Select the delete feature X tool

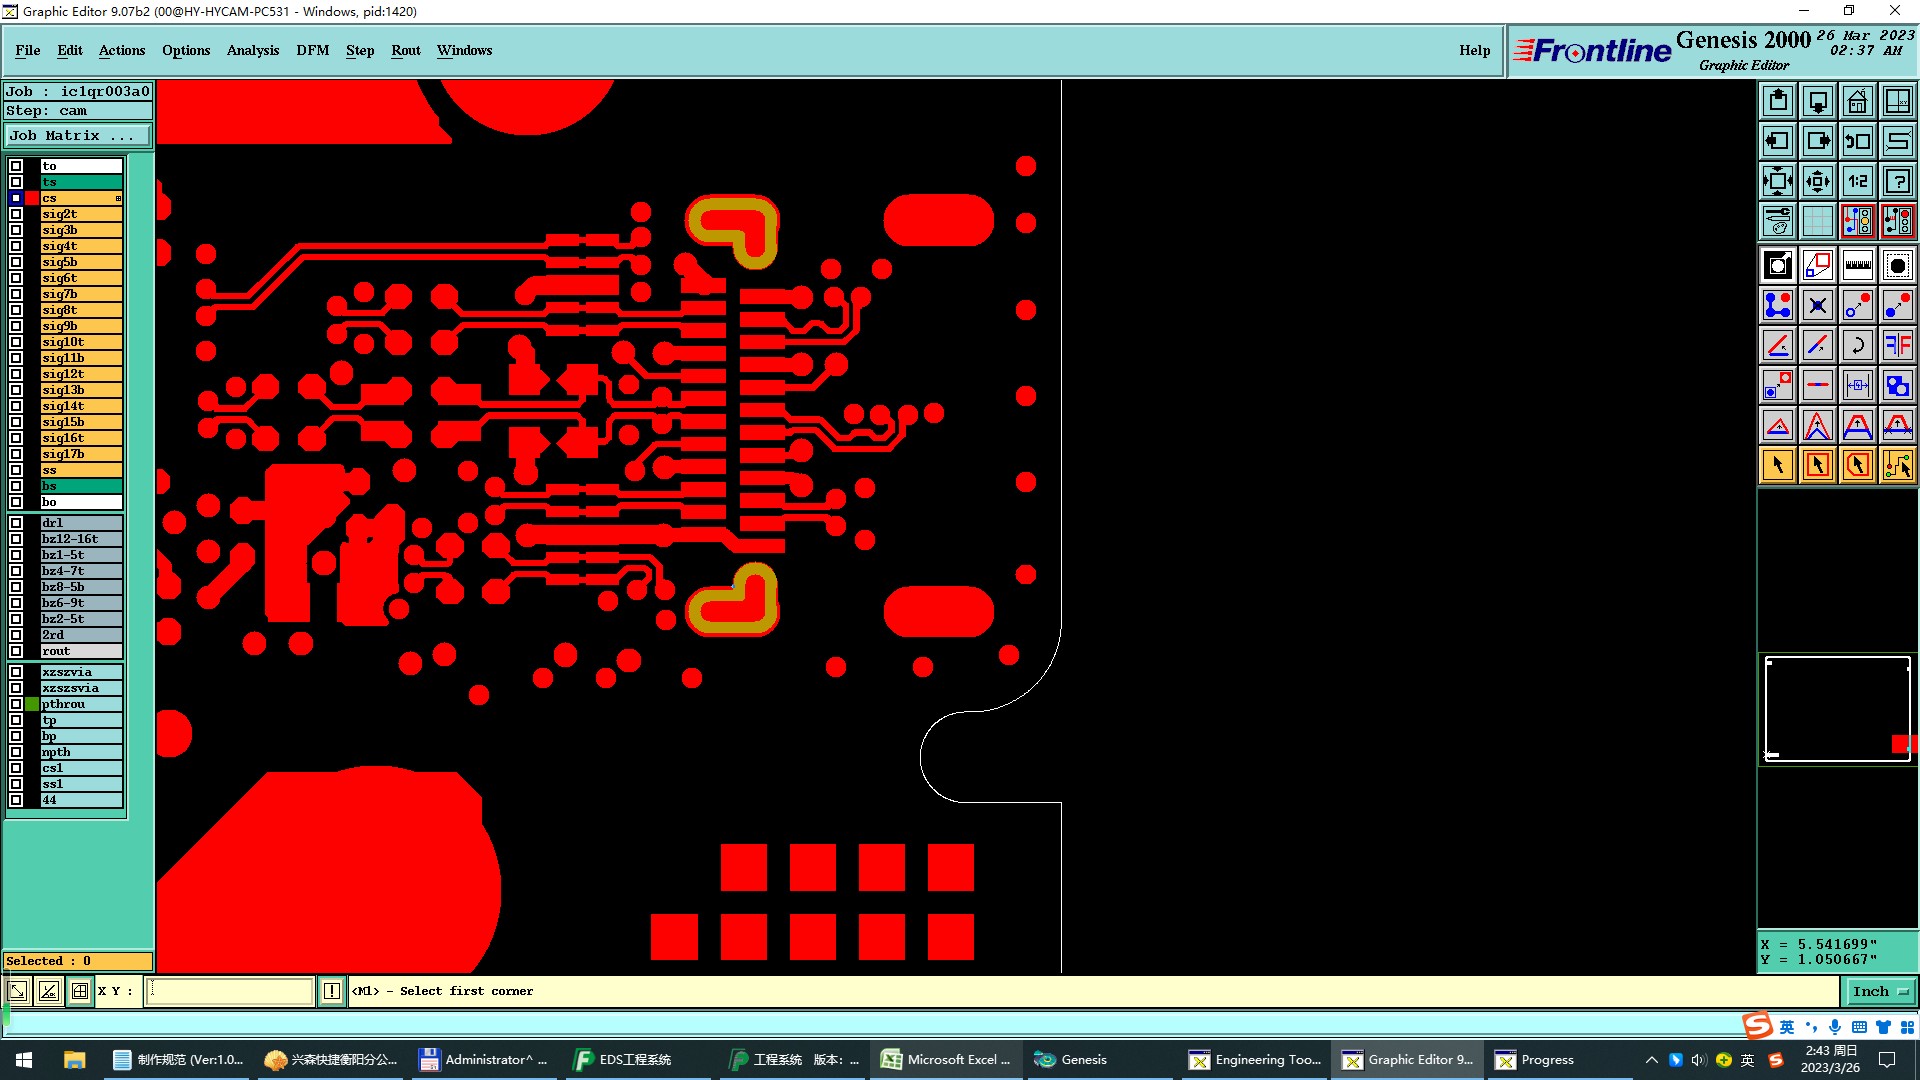point(1817,305)
